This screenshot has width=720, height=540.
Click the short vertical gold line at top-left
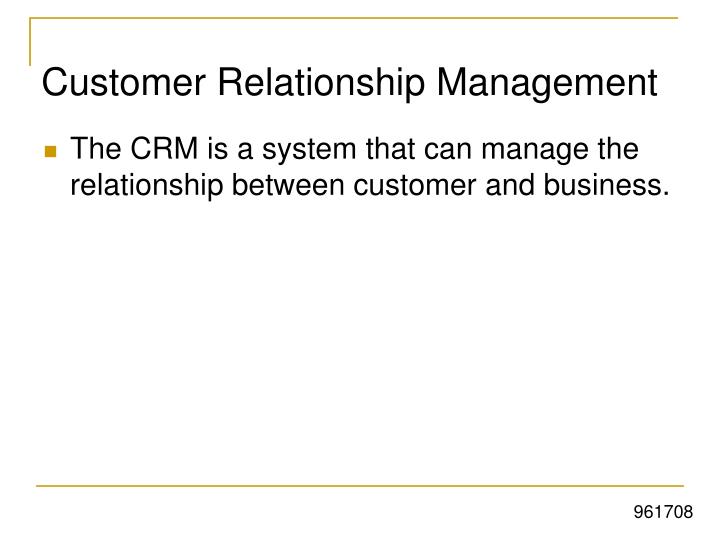tap(30, 41)
